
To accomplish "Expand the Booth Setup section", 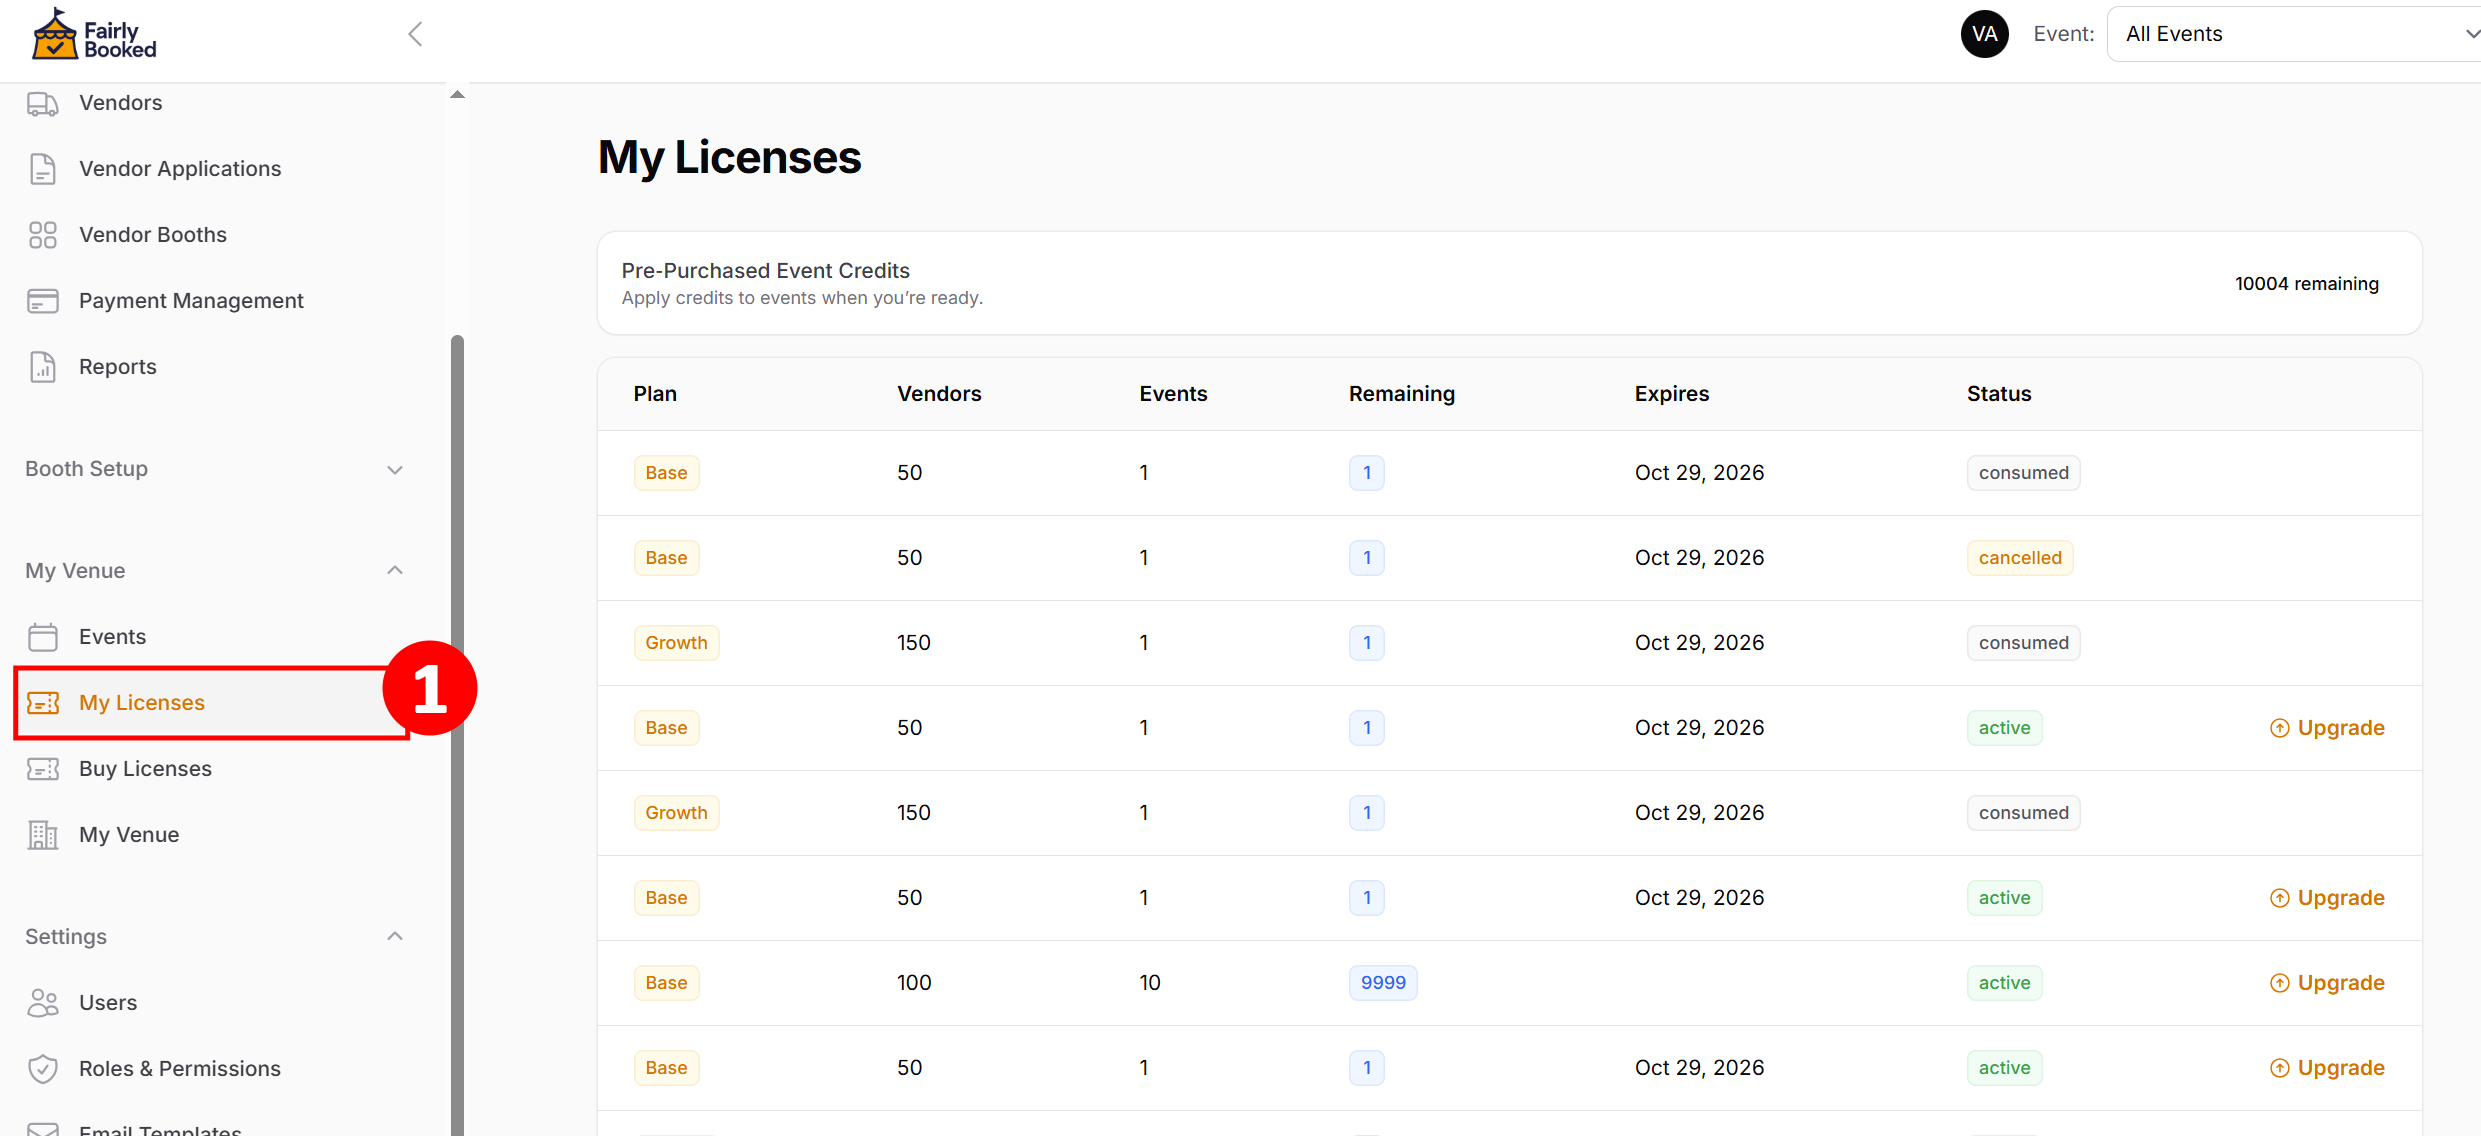I will coord(395,470).
